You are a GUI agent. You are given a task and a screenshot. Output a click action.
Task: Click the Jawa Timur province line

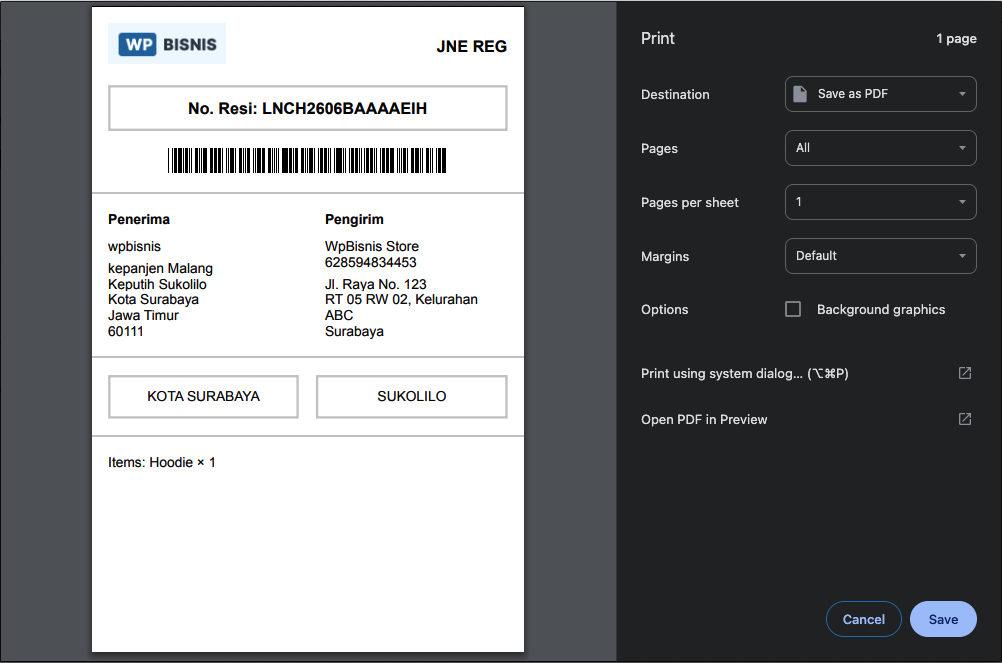coord(143,316)
